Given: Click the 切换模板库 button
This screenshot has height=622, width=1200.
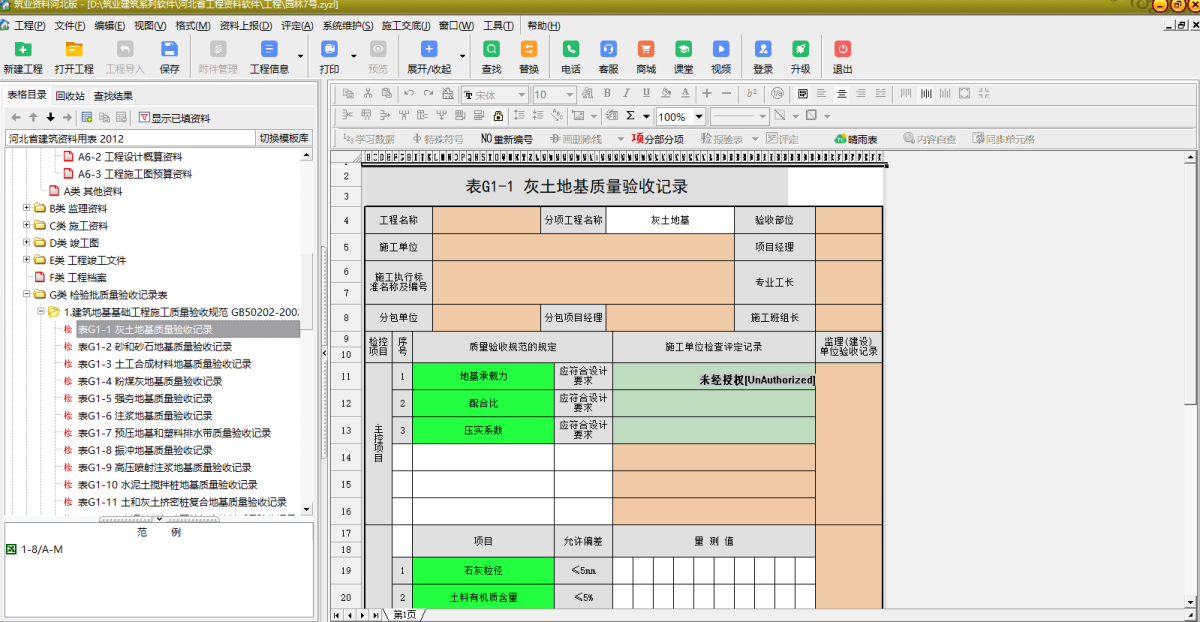Looking at the screenshot, I should click(x=284, y=138).
